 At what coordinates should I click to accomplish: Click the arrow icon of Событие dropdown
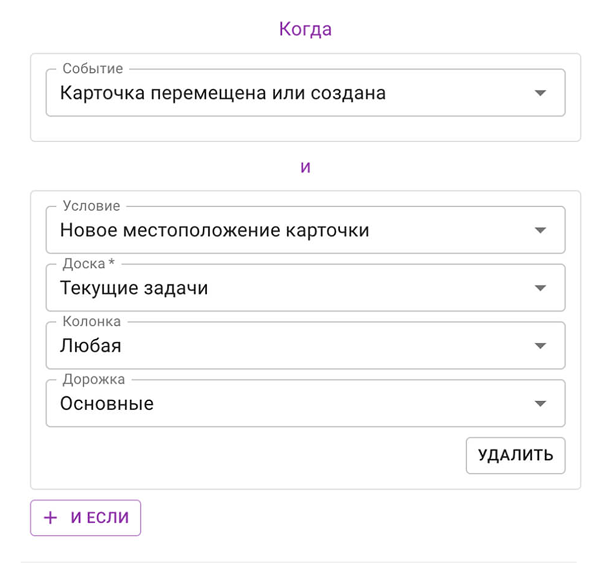coord(540,93)
